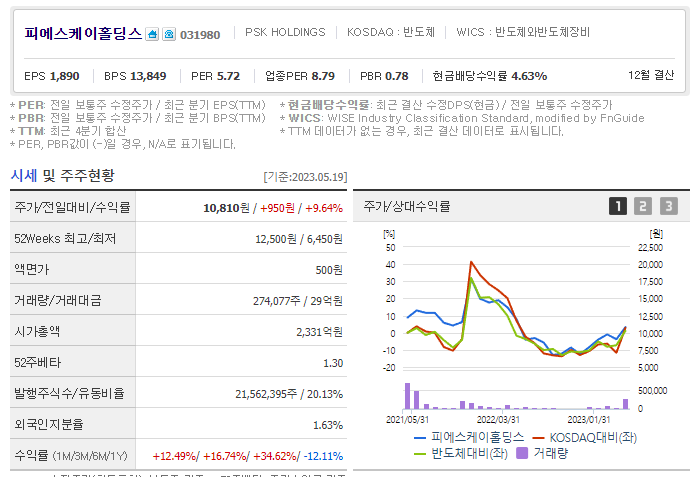The height and width of the screenshot is (477, 700).
Task: Click the 거래량/거래대금 row label
Action: (x=58, y=301)
